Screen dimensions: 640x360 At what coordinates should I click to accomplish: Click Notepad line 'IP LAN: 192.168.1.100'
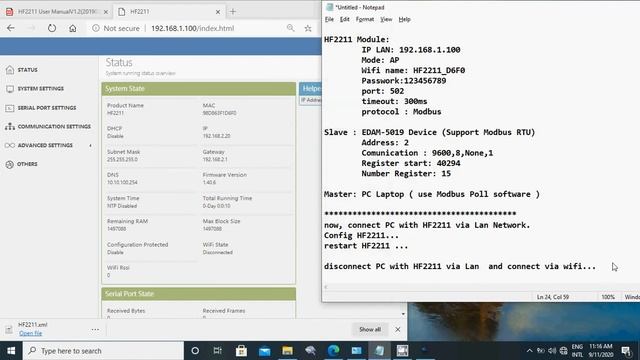coord(411,50)
